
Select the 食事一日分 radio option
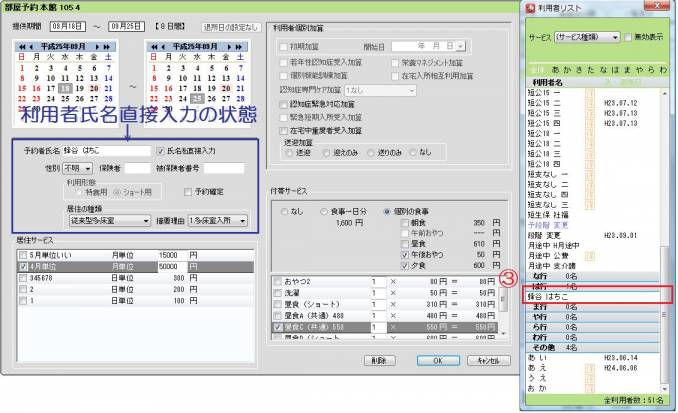[324, 213]
